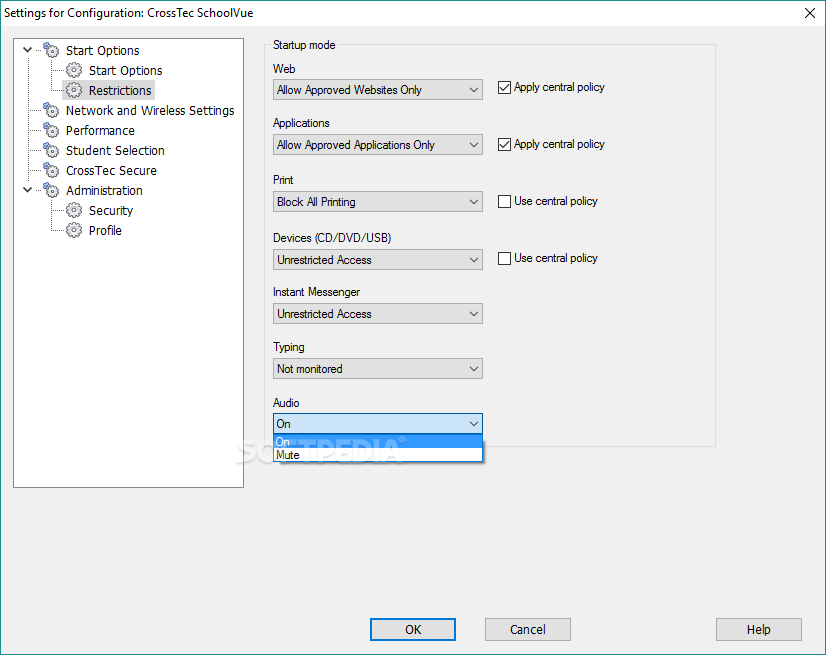The width and height of the screenshot is (826, 655).
Task: Open the Applications restriction dropdown
Action: [378, 144]
